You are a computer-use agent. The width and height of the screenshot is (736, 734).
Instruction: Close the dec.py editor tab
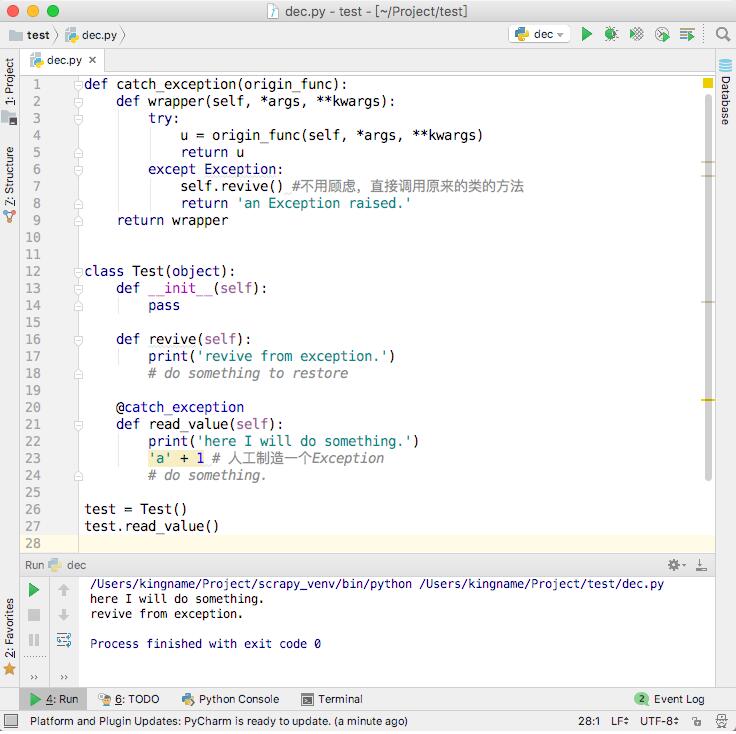[92, 60]
